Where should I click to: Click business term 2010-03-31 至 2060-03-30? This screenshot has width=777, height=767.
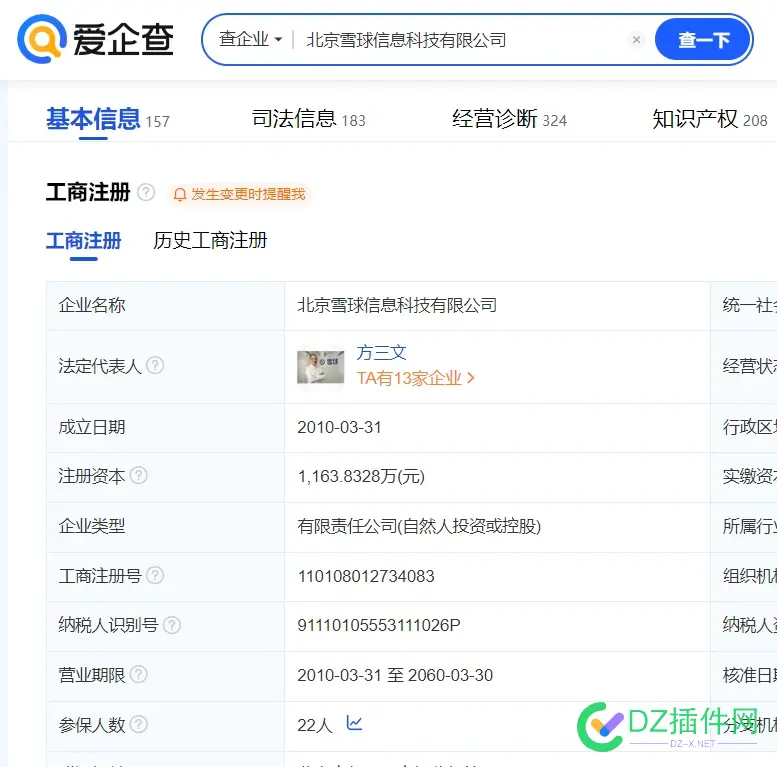(395, 675)
